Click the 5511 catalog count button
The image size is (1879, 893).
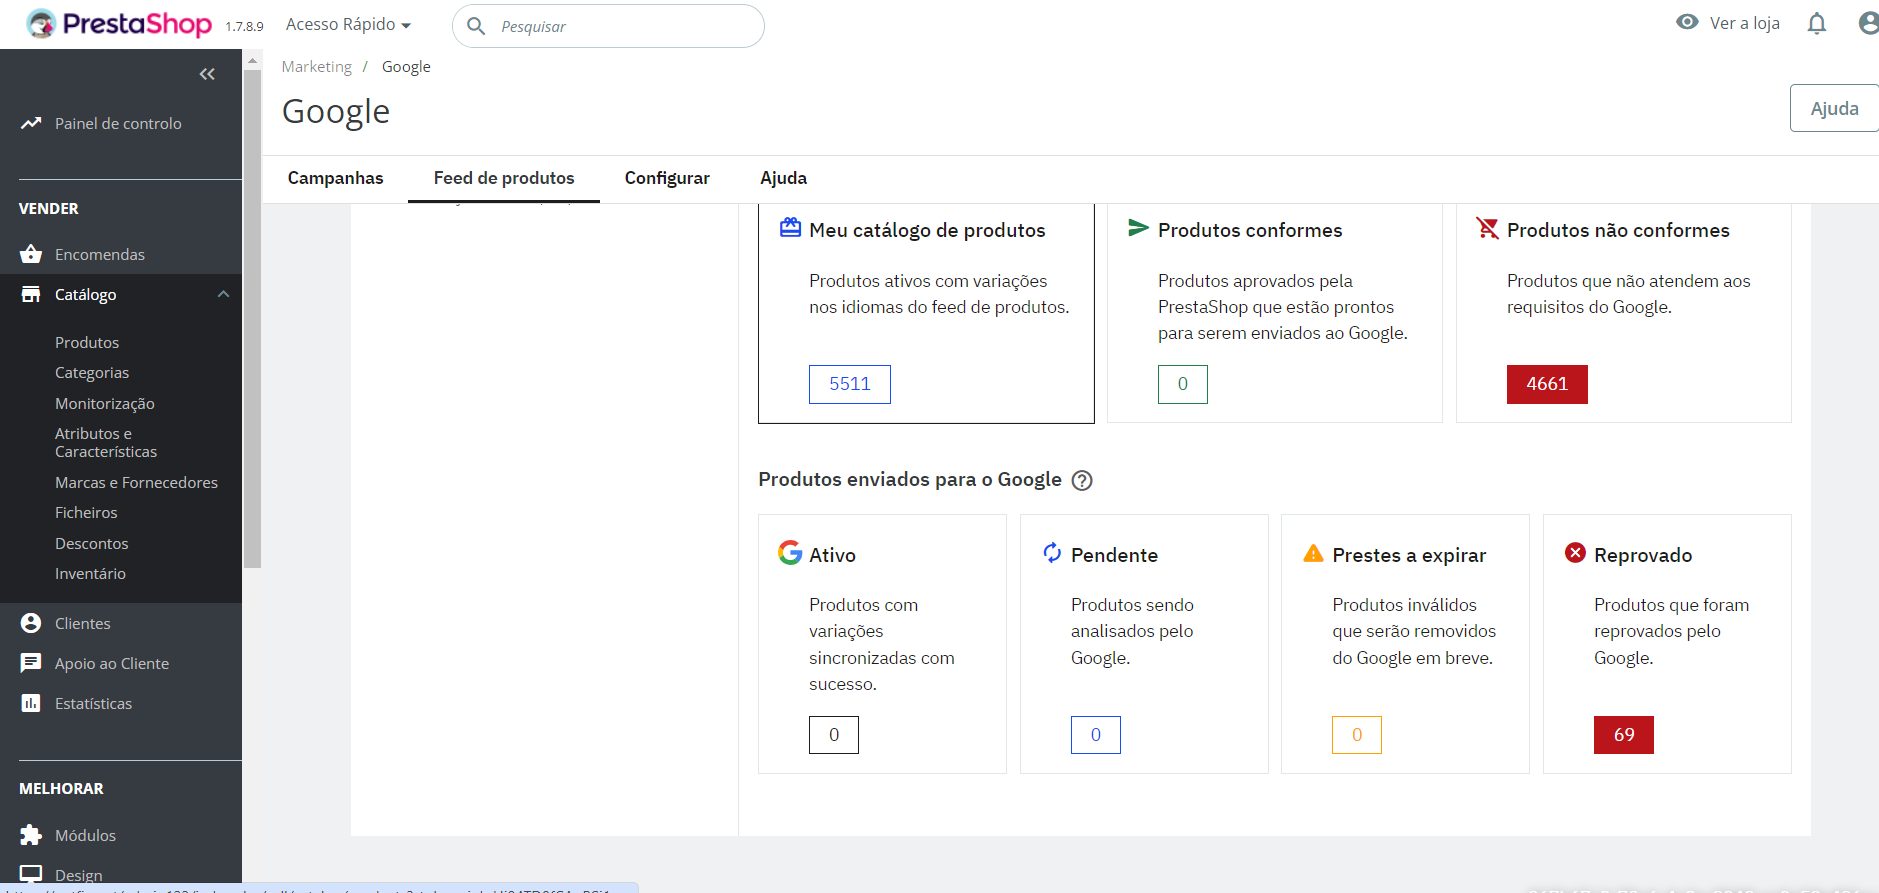click(x=849, y=384)
